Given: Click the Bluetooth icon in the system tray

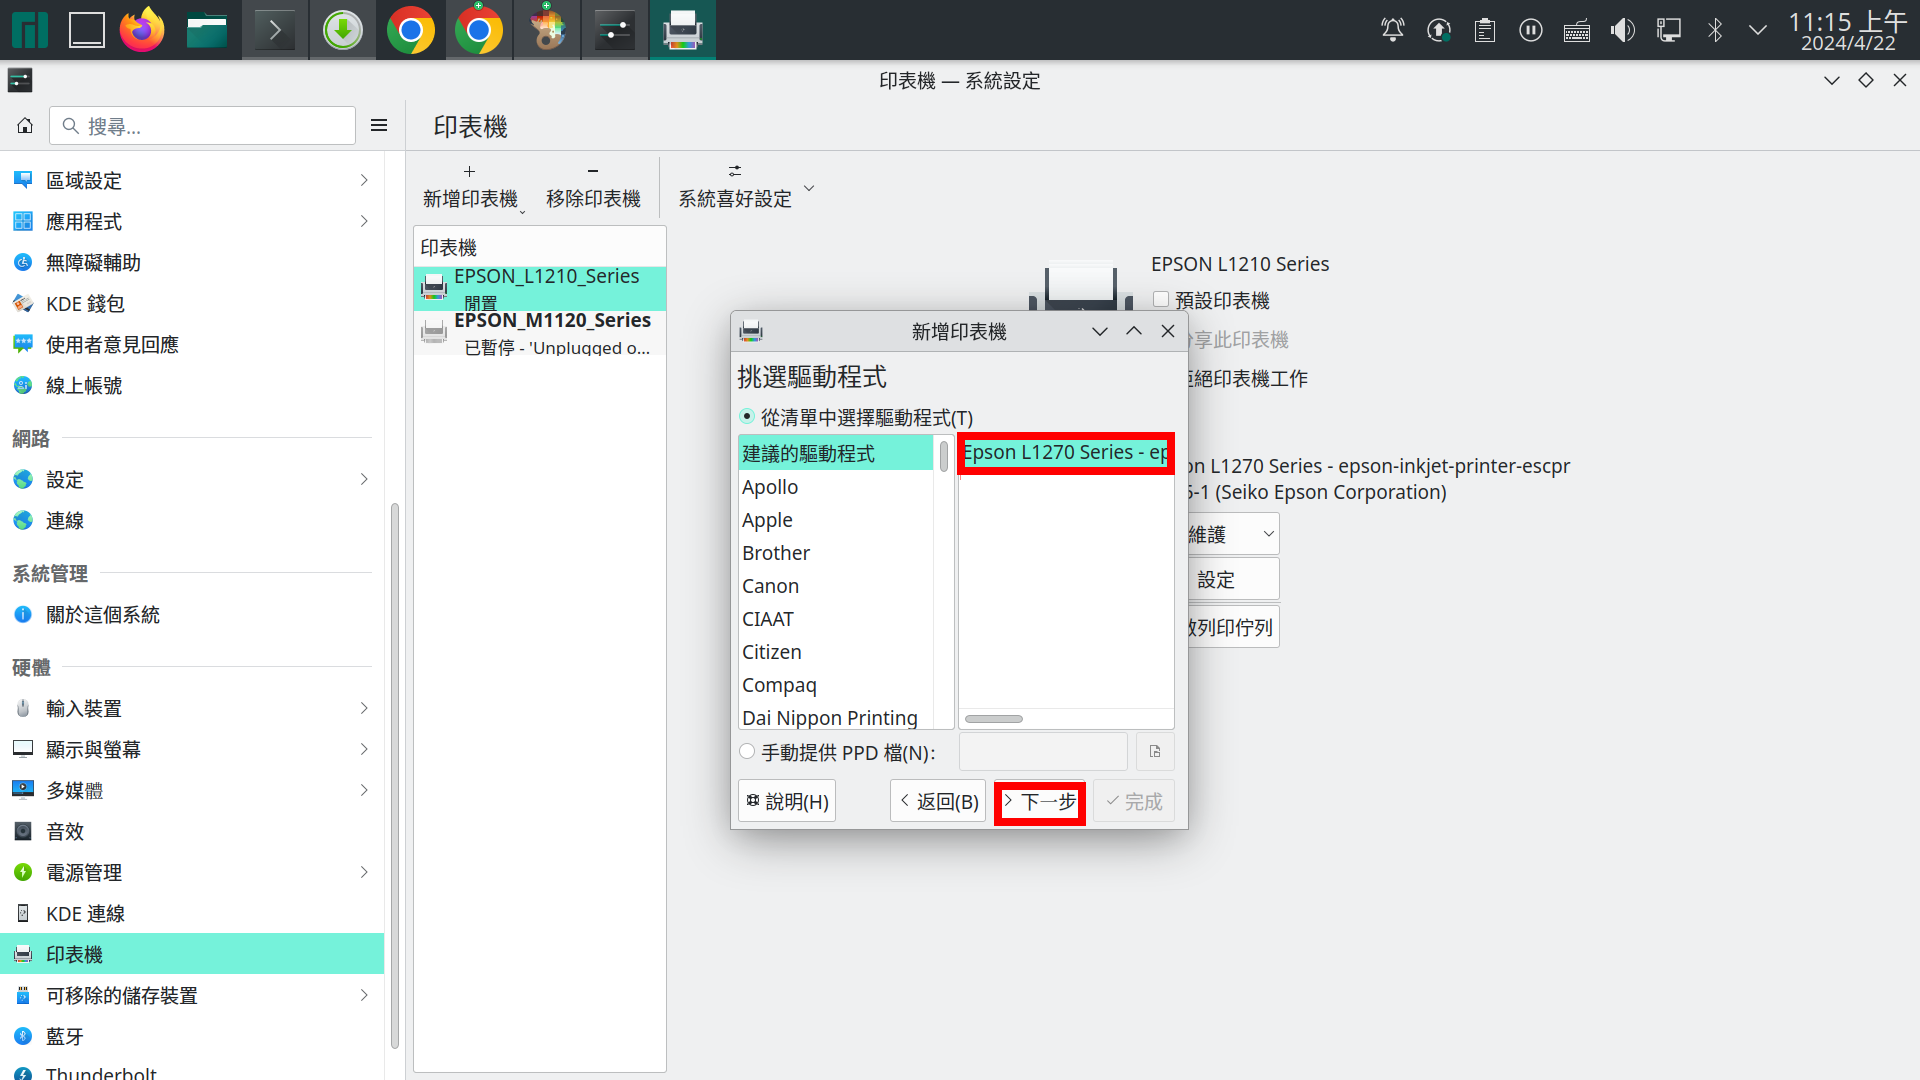Looking at the screenshot, I should (x=1714, y=30).
